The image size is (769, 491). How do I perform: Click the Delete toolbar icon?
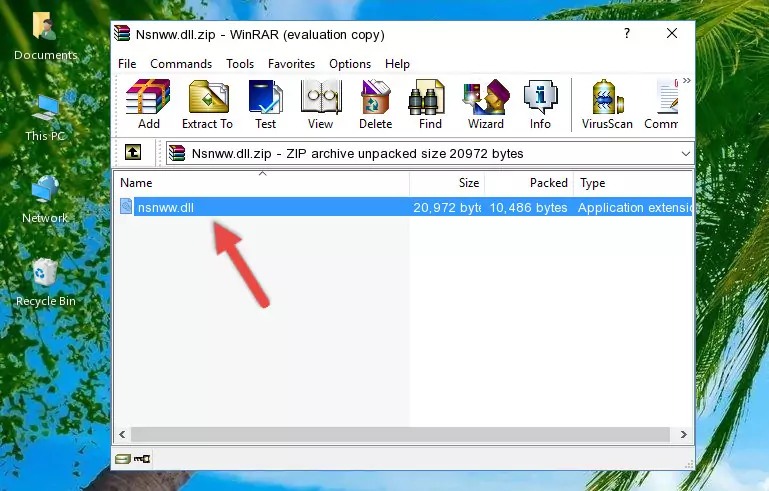[376, 104]
